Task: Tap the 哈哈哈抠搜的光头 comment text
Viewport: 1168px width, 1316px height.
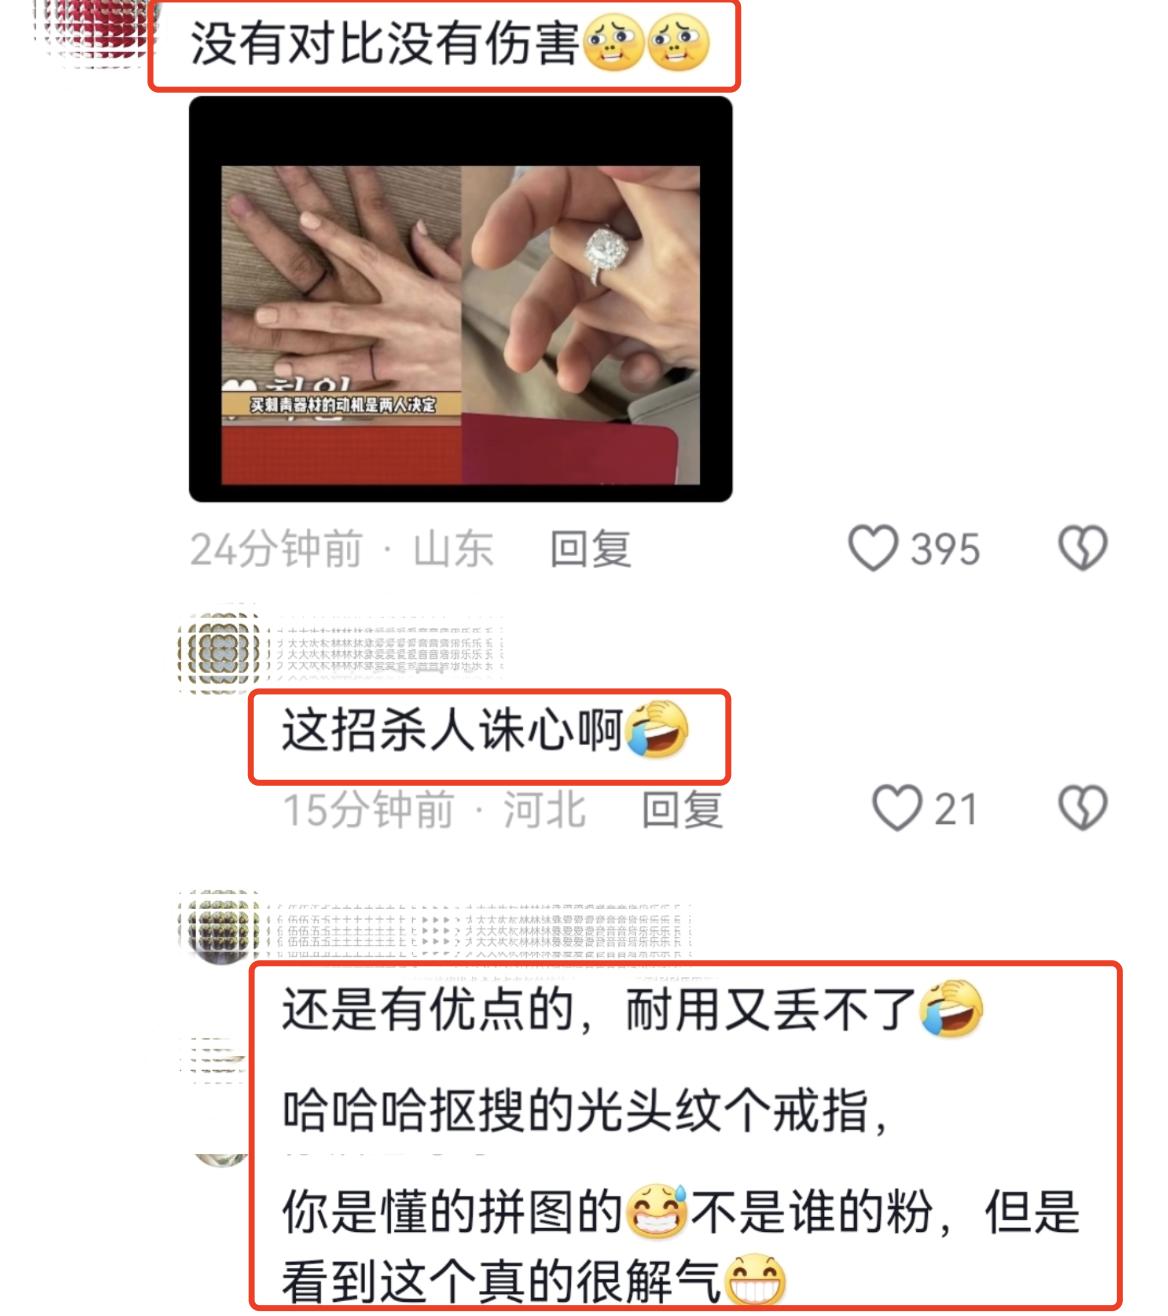Action: coord(584,1110)
